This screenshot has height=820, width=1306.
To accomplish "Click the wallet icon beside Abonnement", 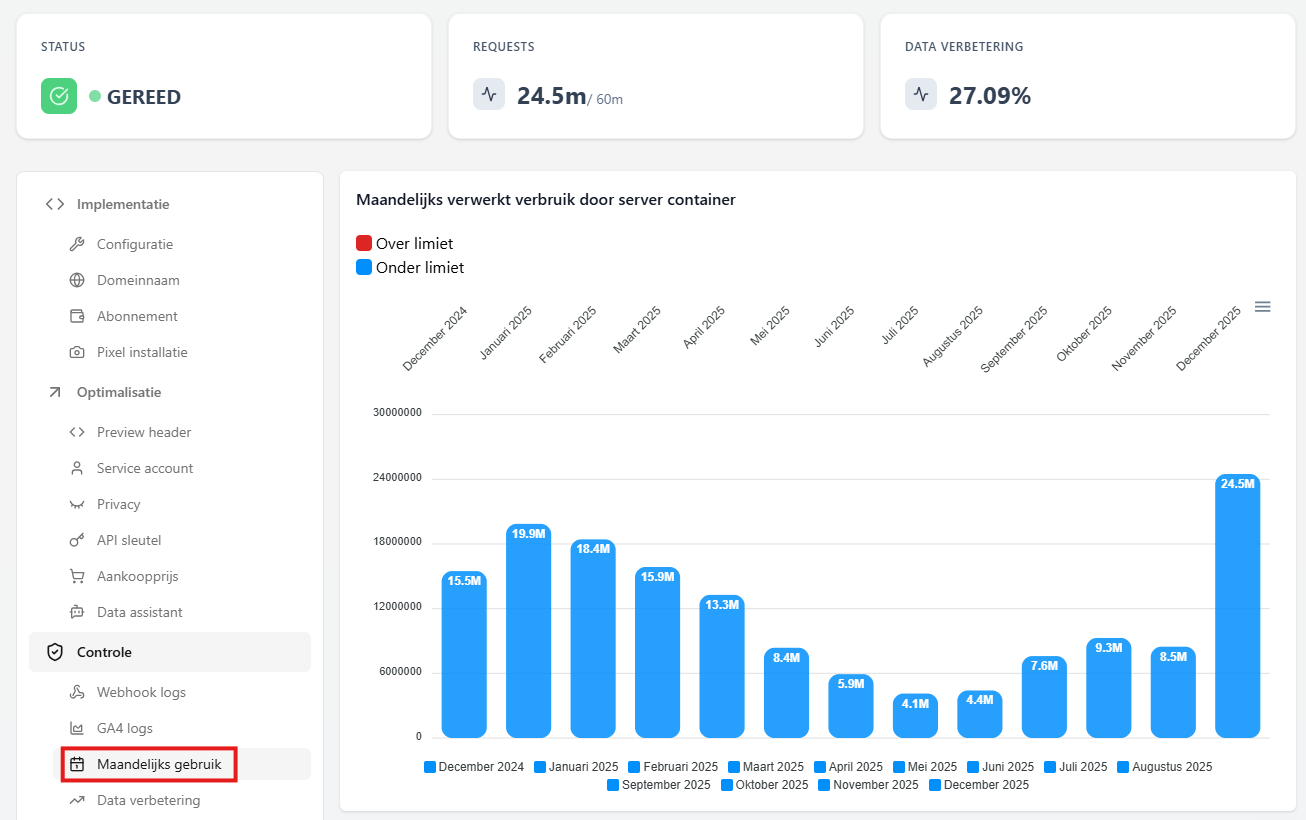I will [x=77, y=316].
